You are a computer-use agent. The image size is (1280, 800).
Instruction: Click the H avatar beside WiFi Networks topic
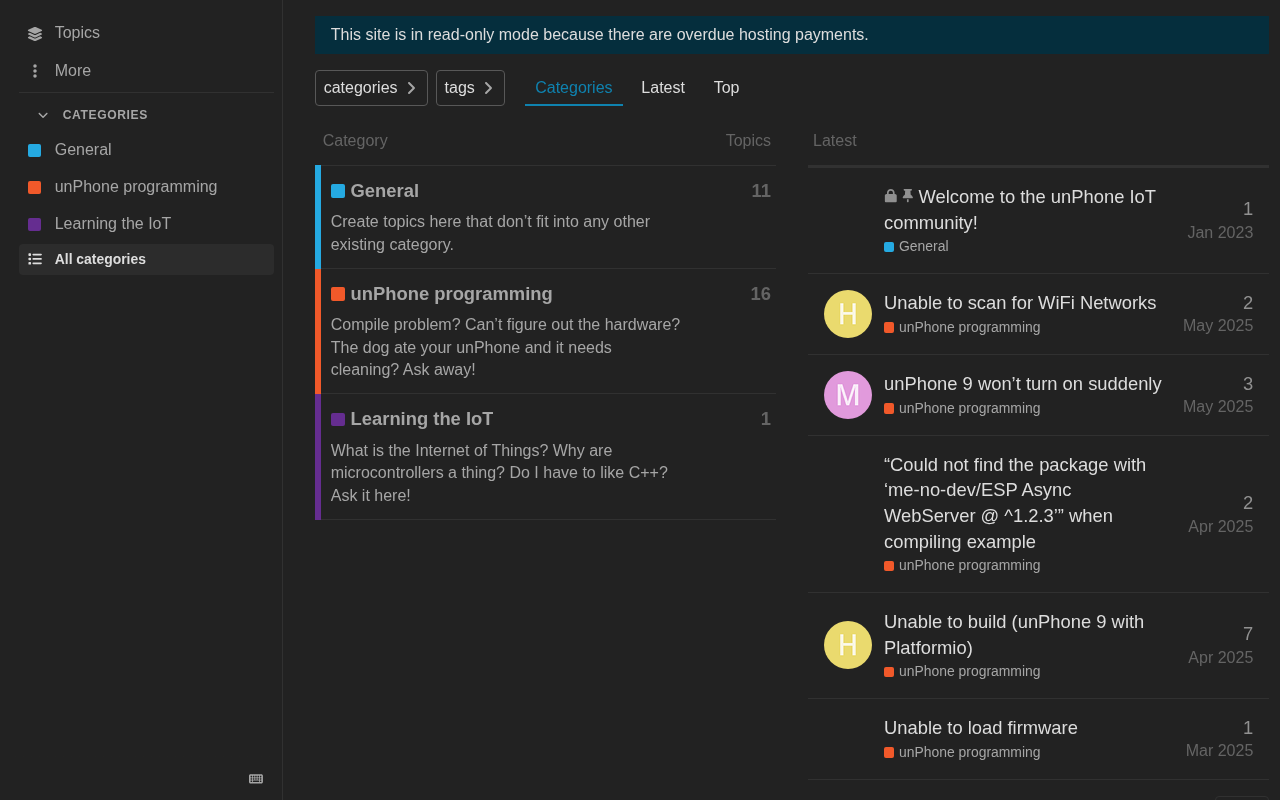pyautogui.click(x=848, y=314)
